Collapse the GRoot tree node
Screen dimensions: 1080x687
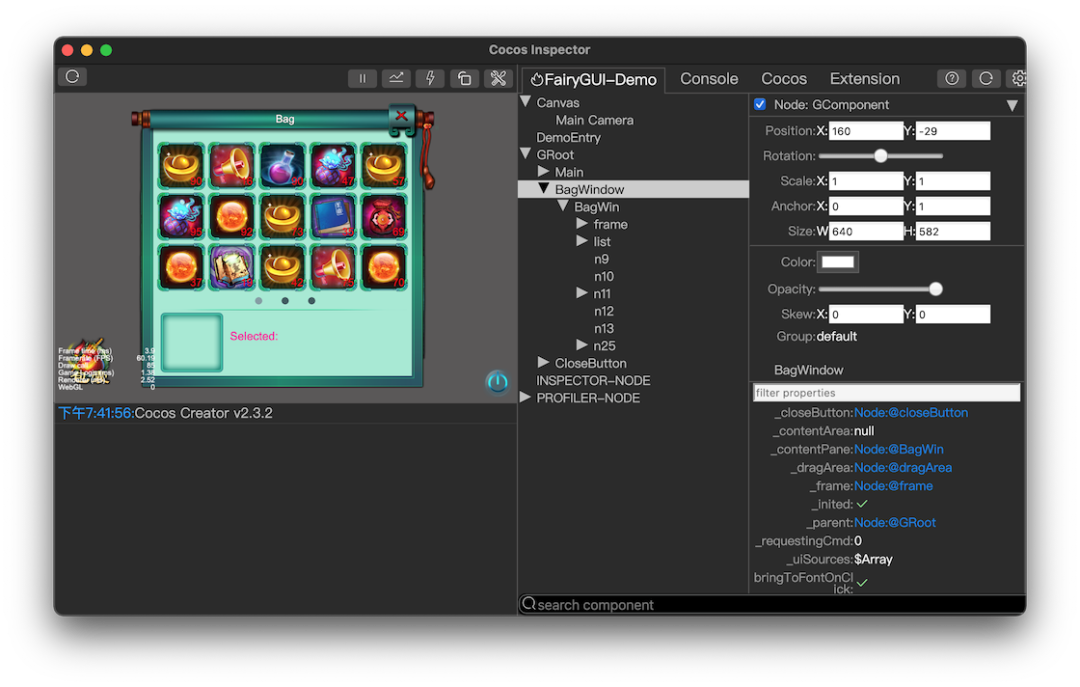click(x=526, y=154)
